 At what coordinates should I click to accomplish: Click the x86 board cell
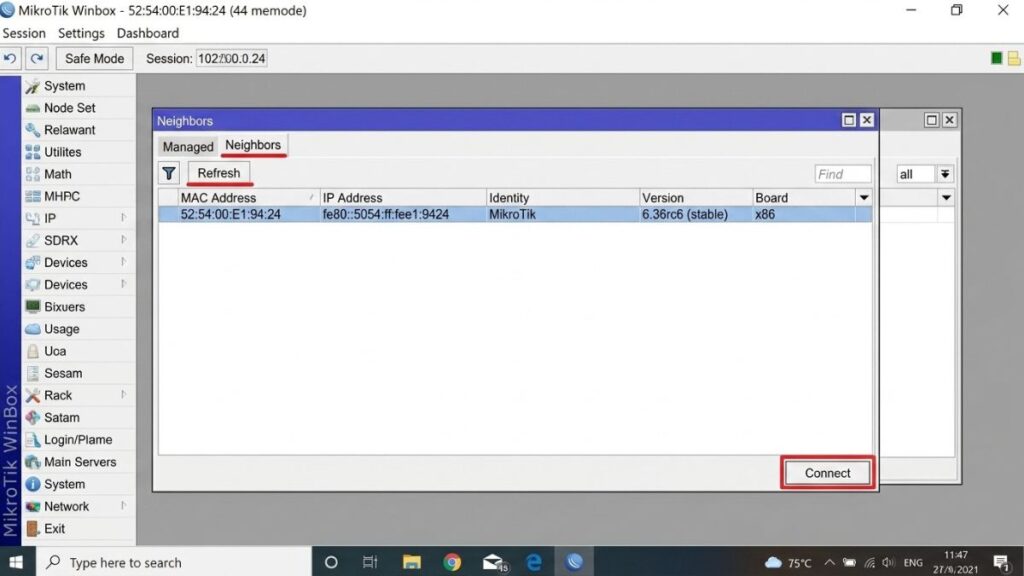pyautogui.click(x=765, y=214)
